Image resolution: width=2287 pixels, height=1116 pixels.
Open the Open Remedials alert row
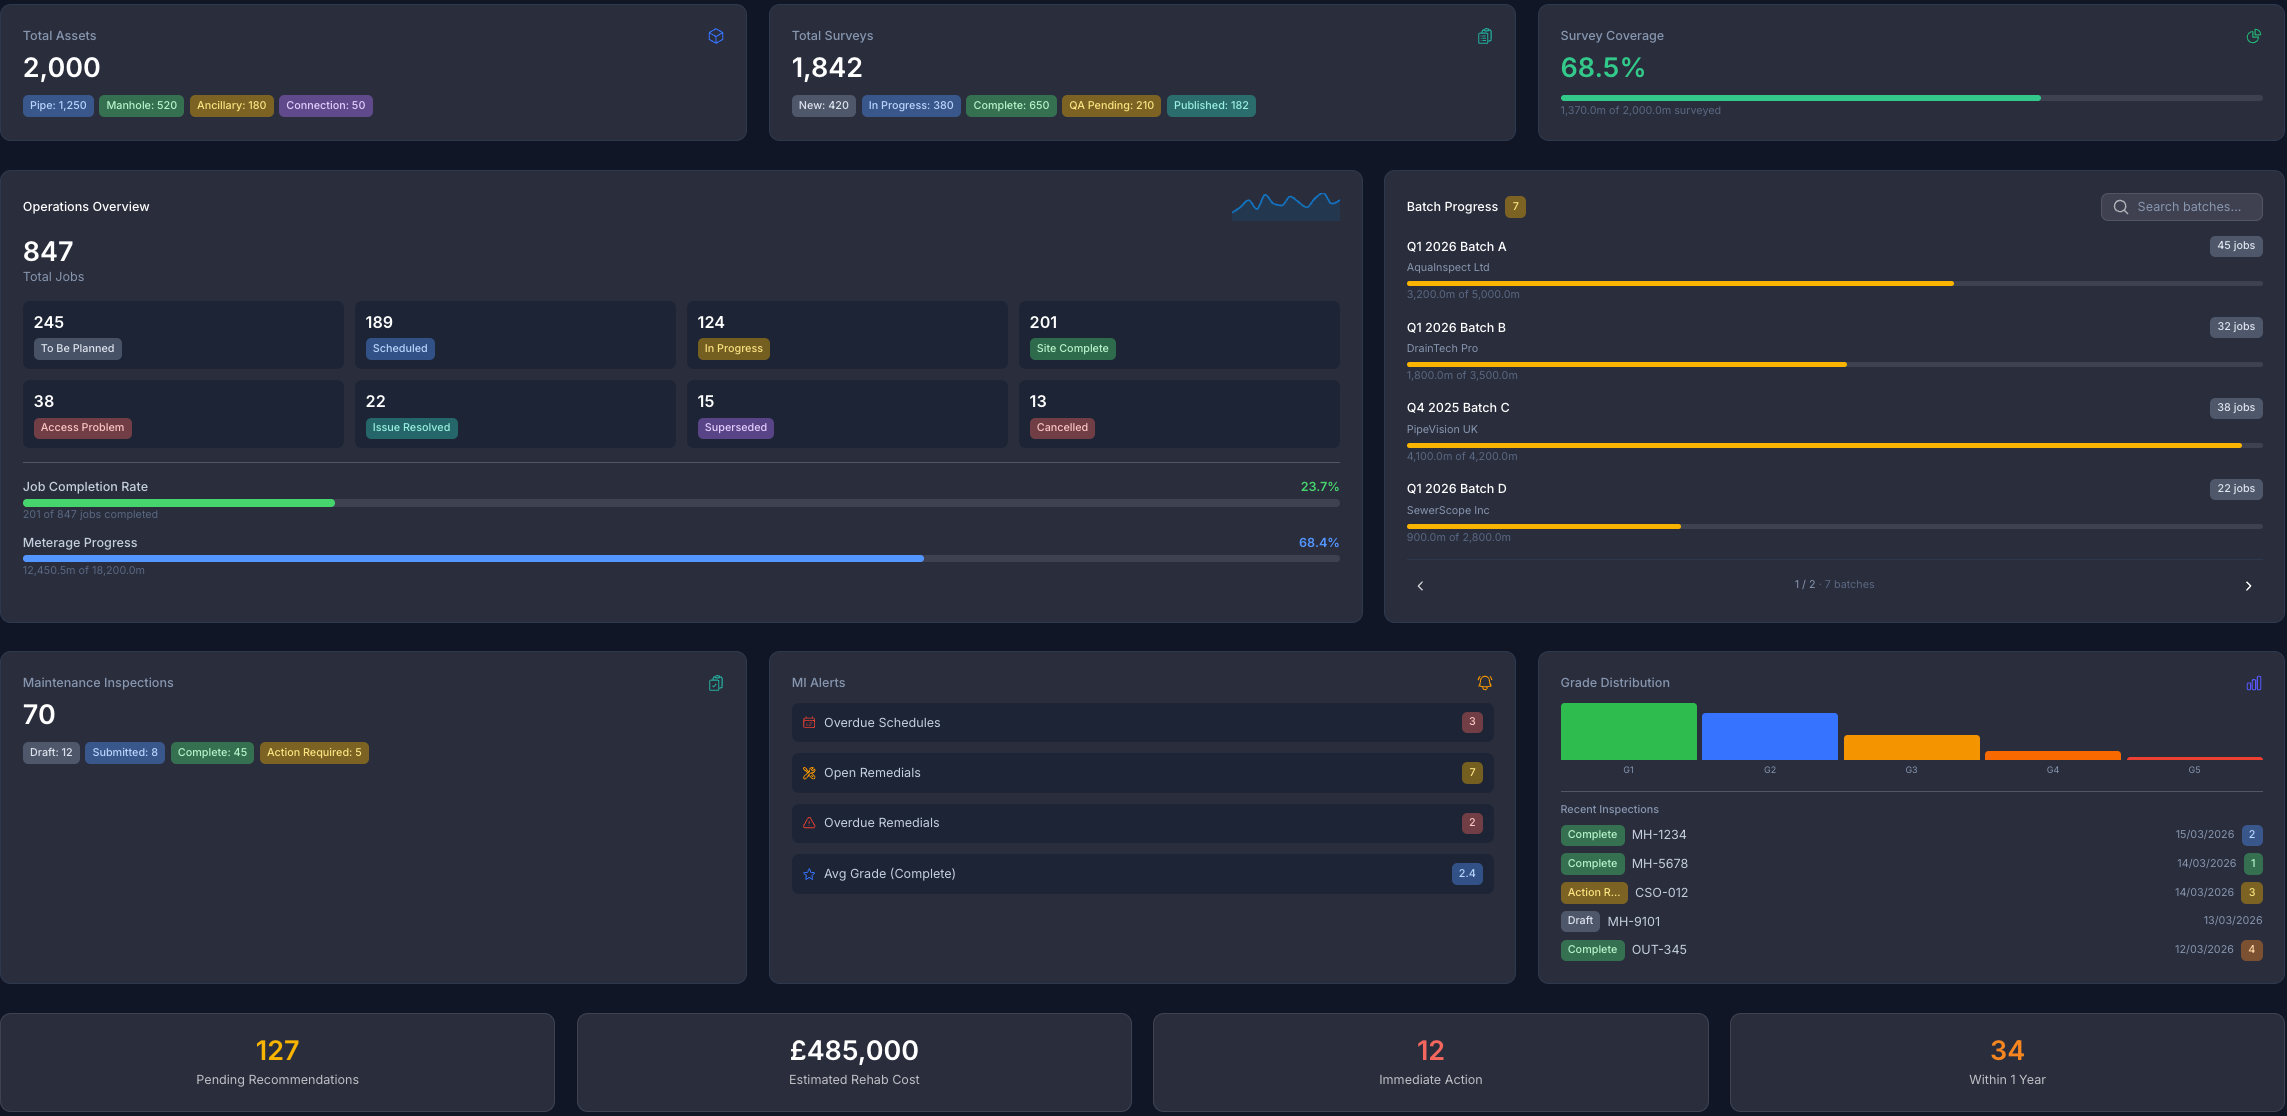pyautogui.click(x=1142, y=773)
